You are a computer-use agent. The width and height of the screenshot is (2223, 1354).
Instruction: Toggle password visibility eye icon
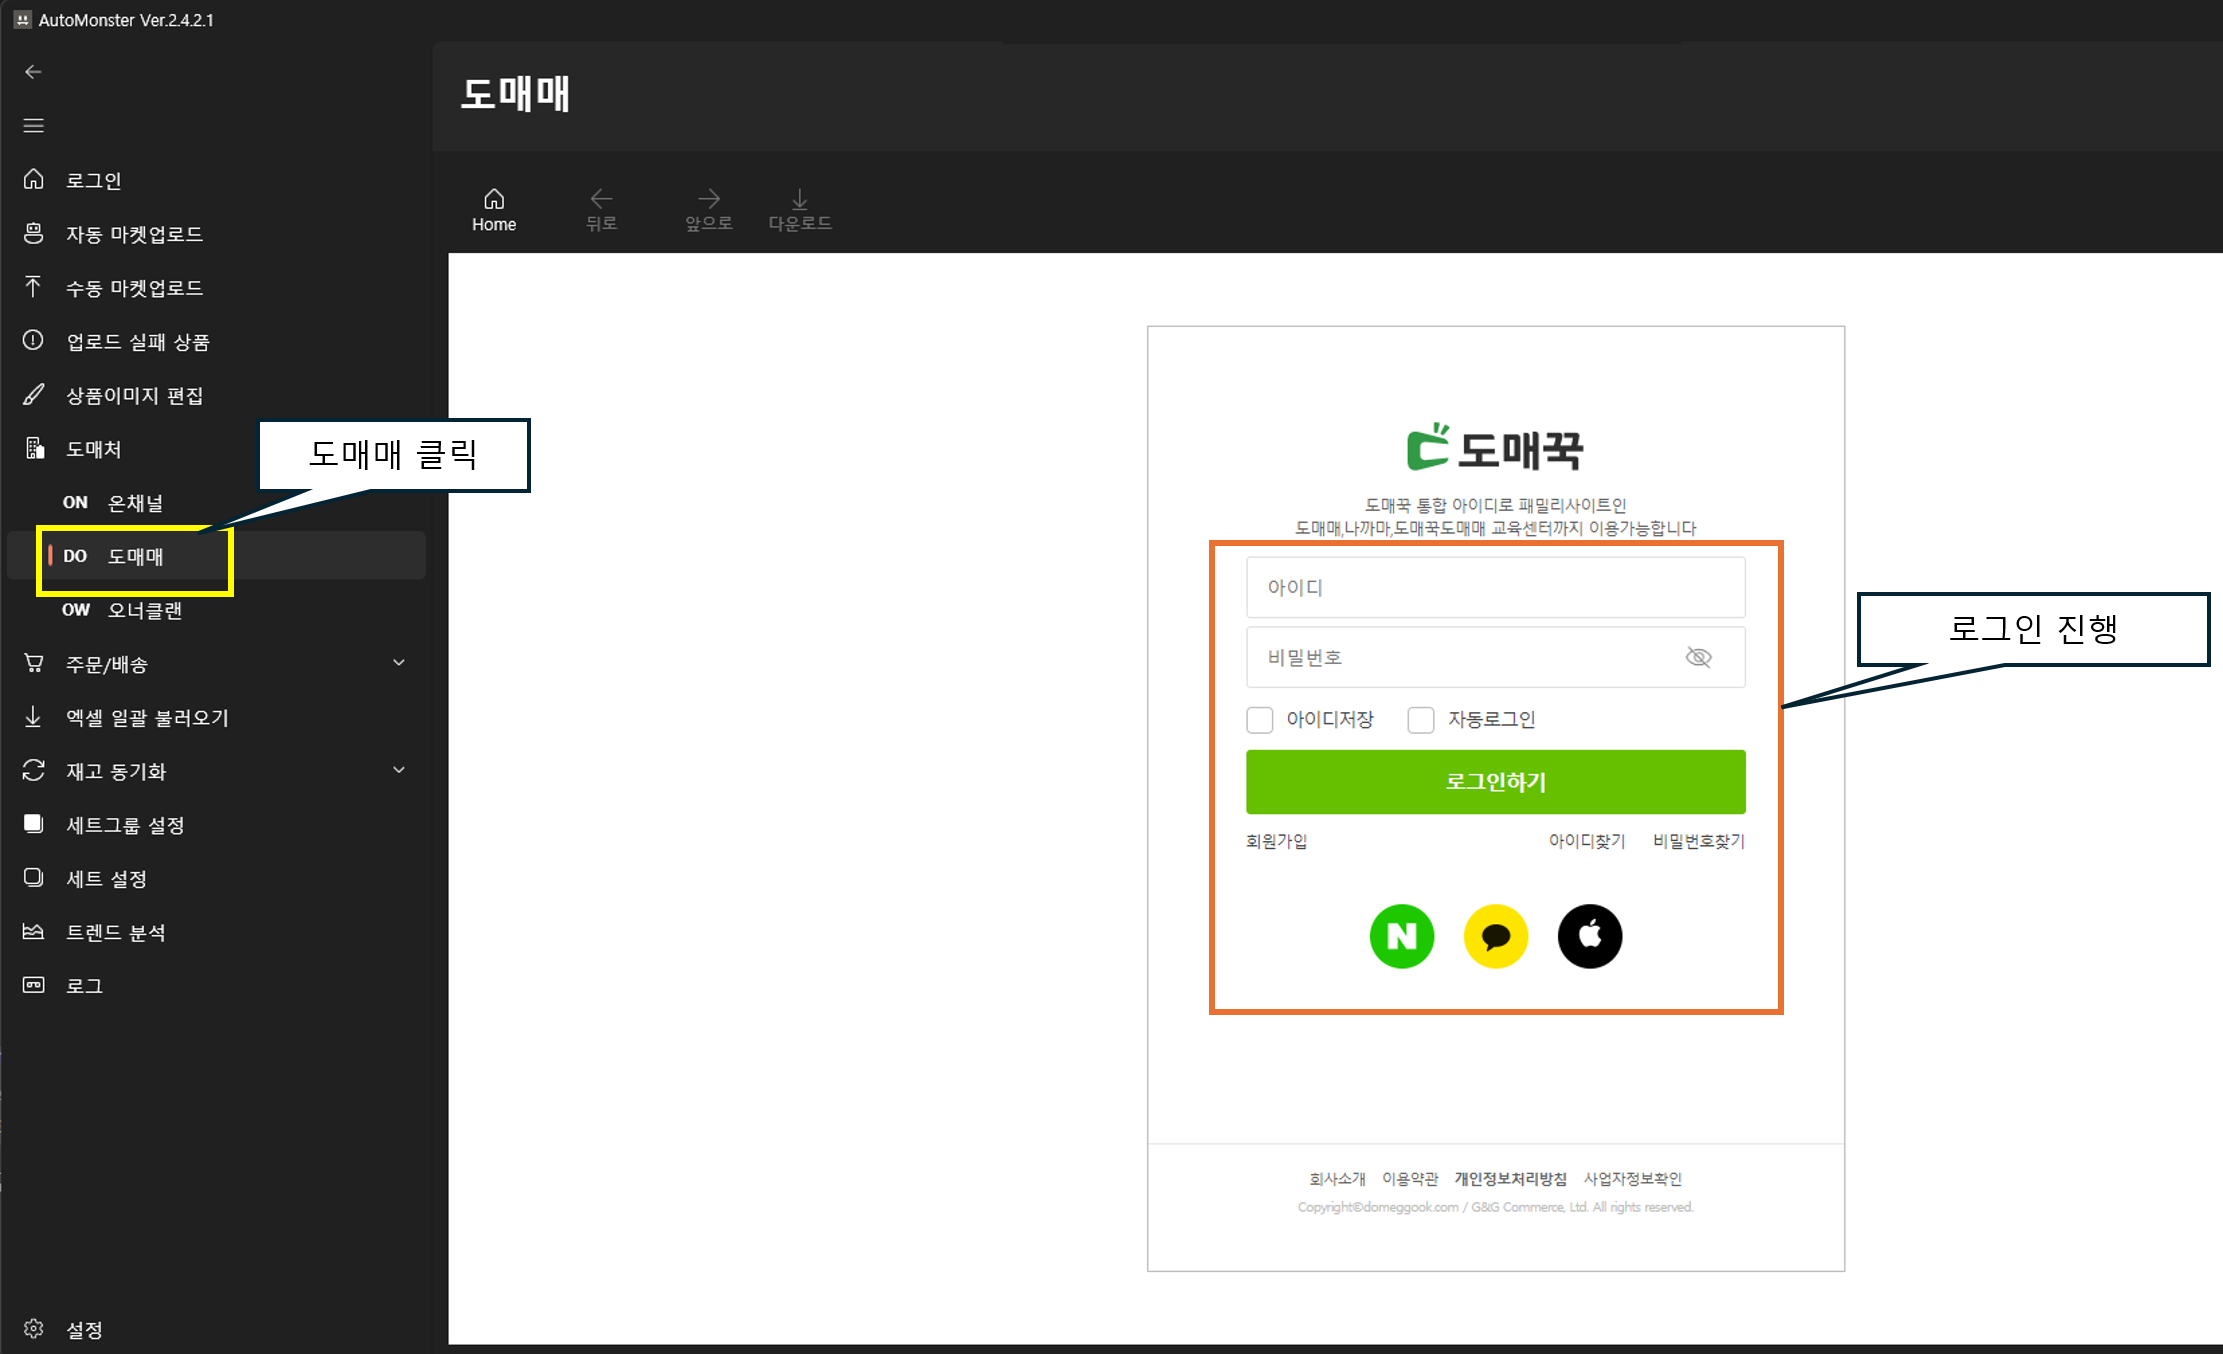[1698, 657]
